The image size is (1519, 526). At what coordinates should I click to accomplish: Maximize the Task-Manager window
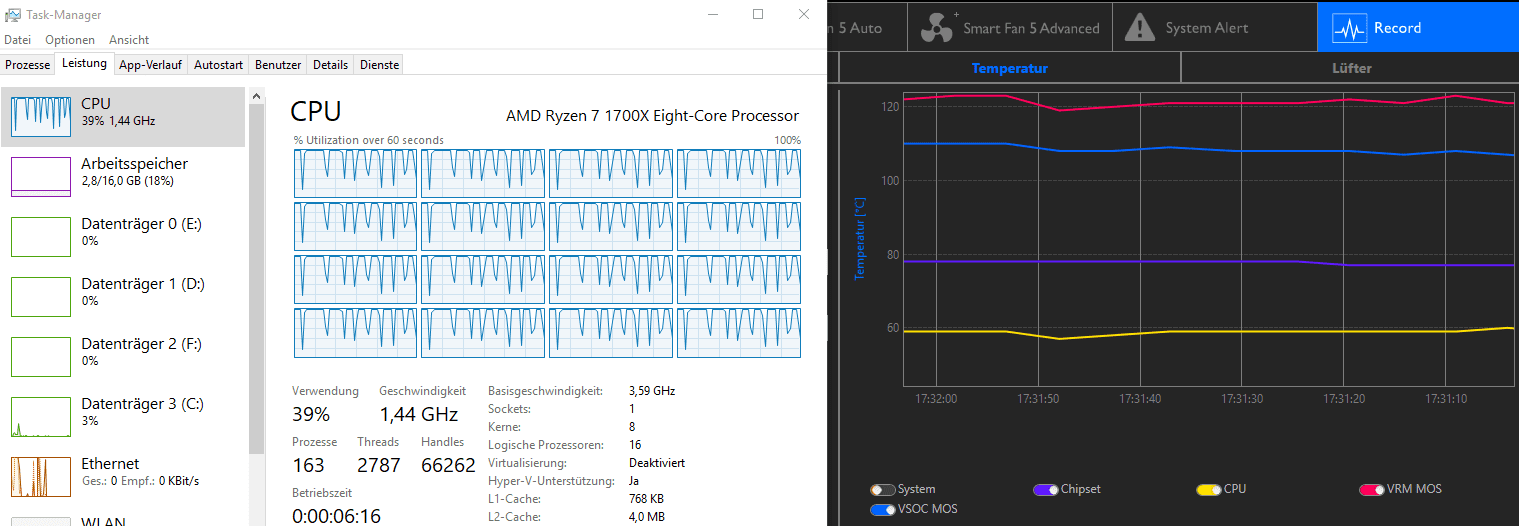[x=758, y=14]
